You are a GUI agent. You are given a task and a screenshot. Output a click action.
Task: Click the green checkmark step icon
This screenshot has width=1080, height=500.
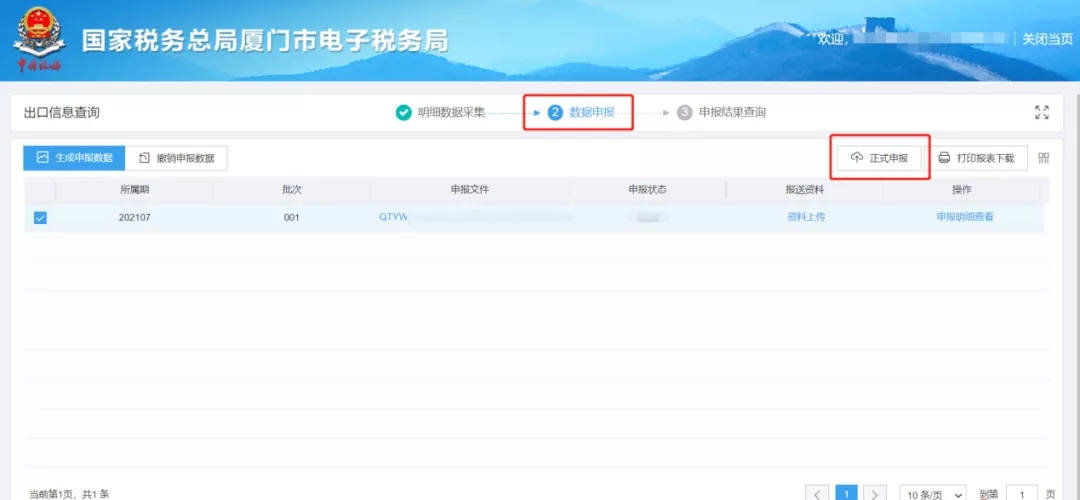(x=404, y=113)
